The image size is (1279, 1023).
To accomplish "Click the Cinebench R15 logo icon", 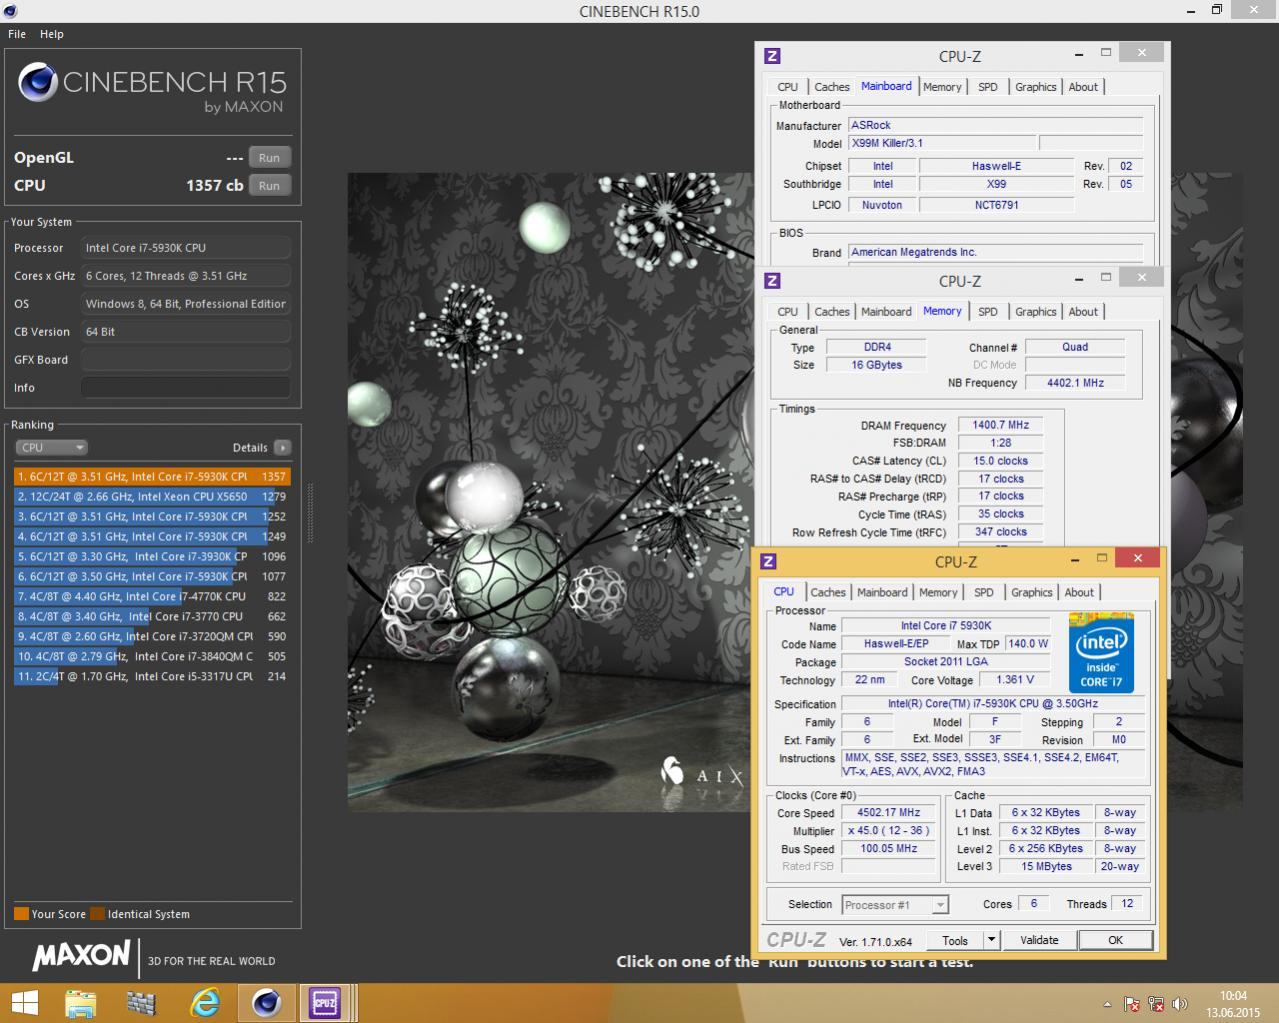I will (x=38, y=83).
